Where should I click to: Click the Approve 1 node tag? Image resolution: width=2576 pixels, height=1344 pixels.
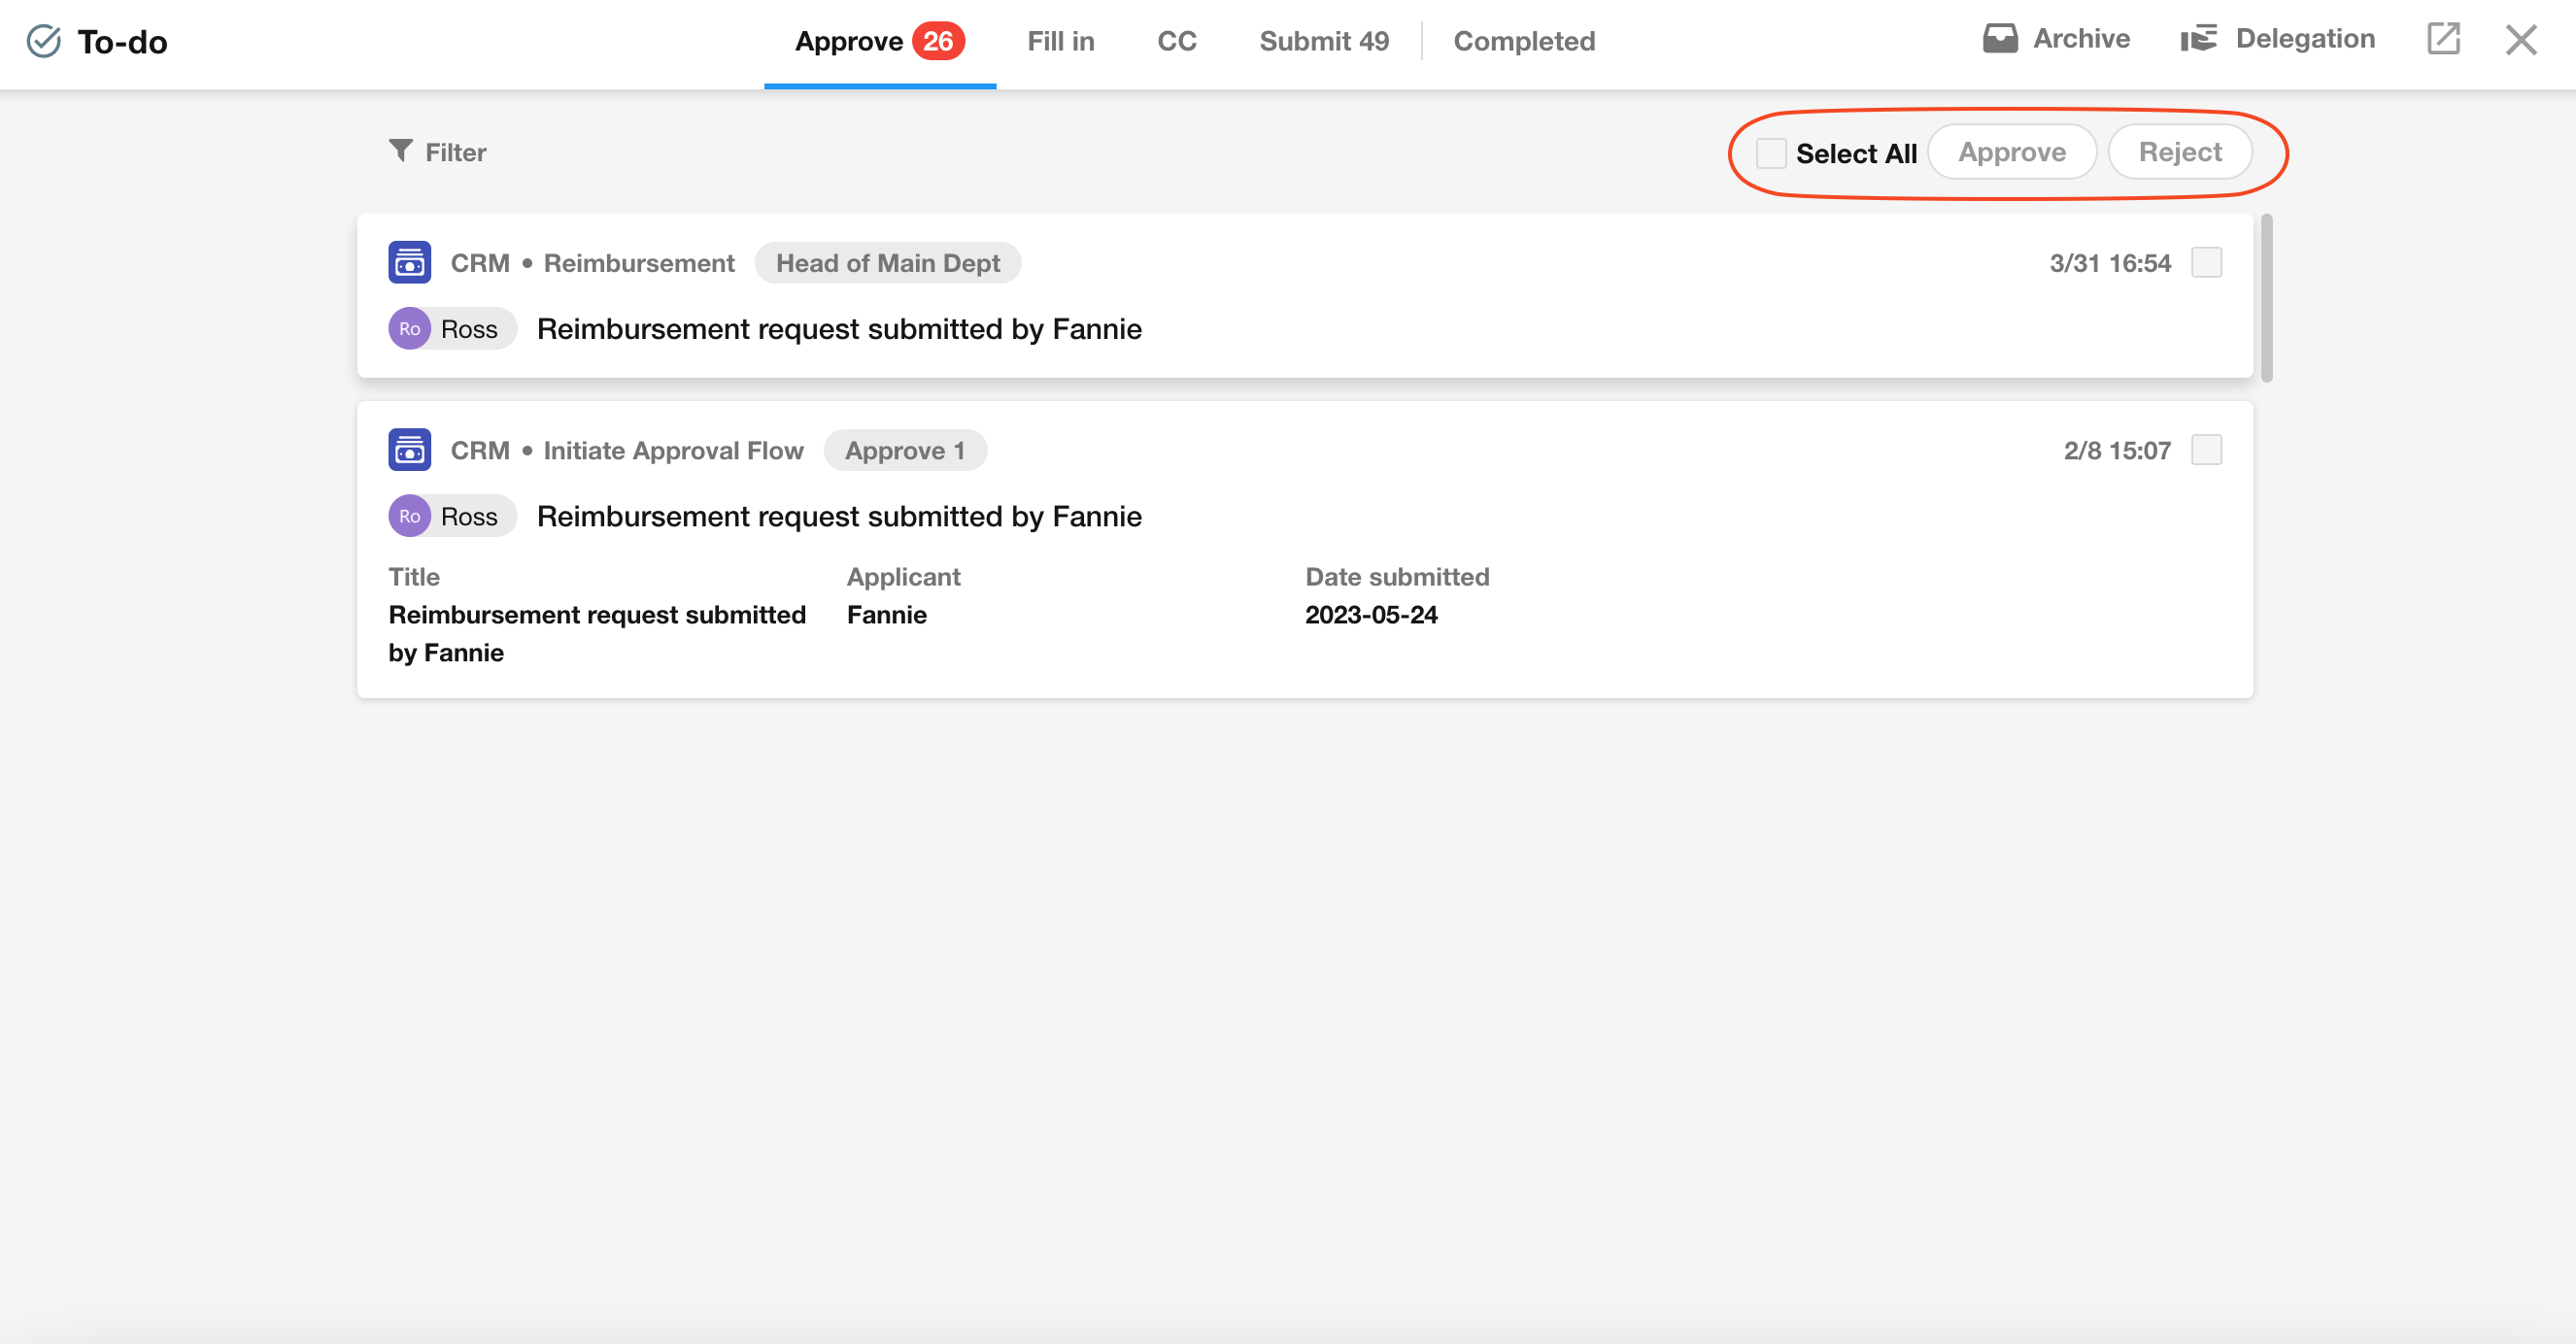905,450
